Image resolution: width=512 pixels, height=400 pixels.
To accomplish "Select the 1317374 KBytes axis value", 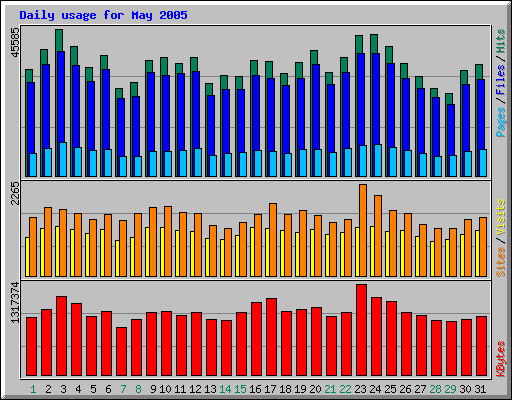I will 15,303.
